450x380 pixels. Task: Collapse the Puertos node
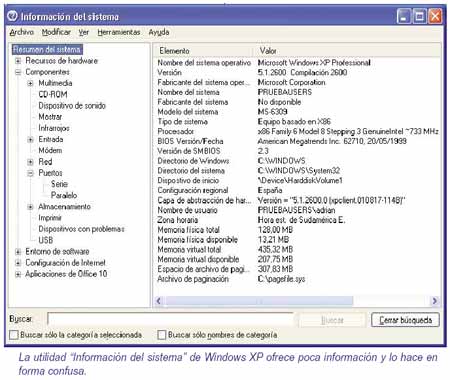click(30, 173)
